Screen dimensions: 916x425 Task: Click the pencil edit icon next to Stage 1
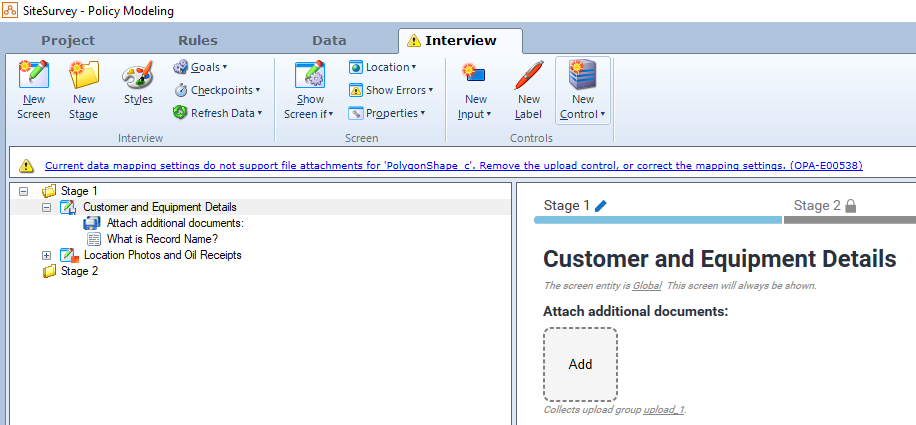click(601, 205)
